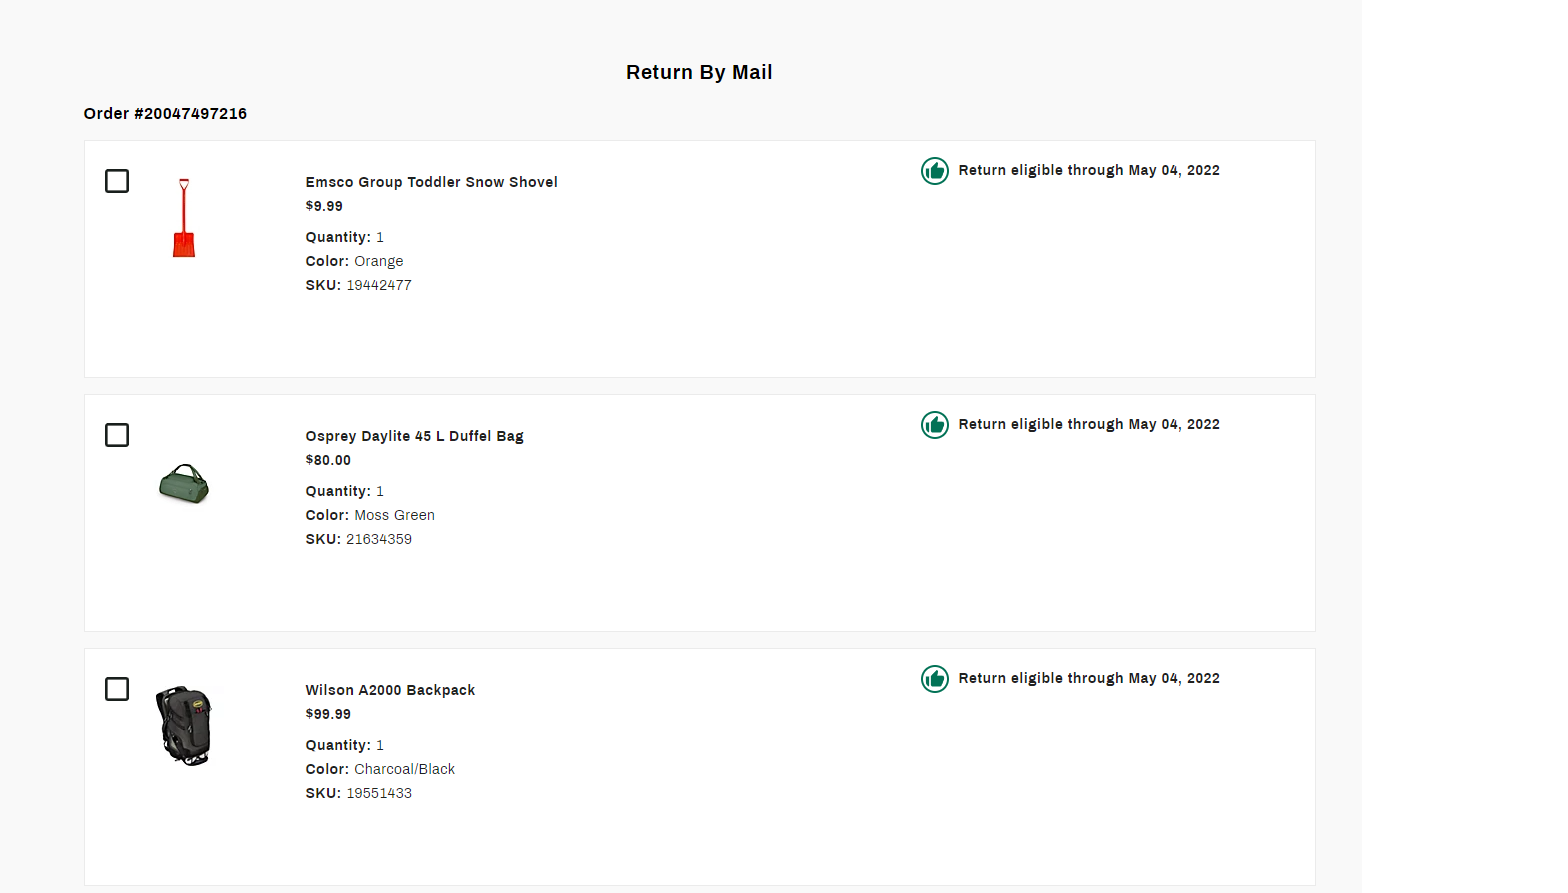
Task: Click the Duffel Bag Quantity: 1 text
Action: (x=345, y=491)
